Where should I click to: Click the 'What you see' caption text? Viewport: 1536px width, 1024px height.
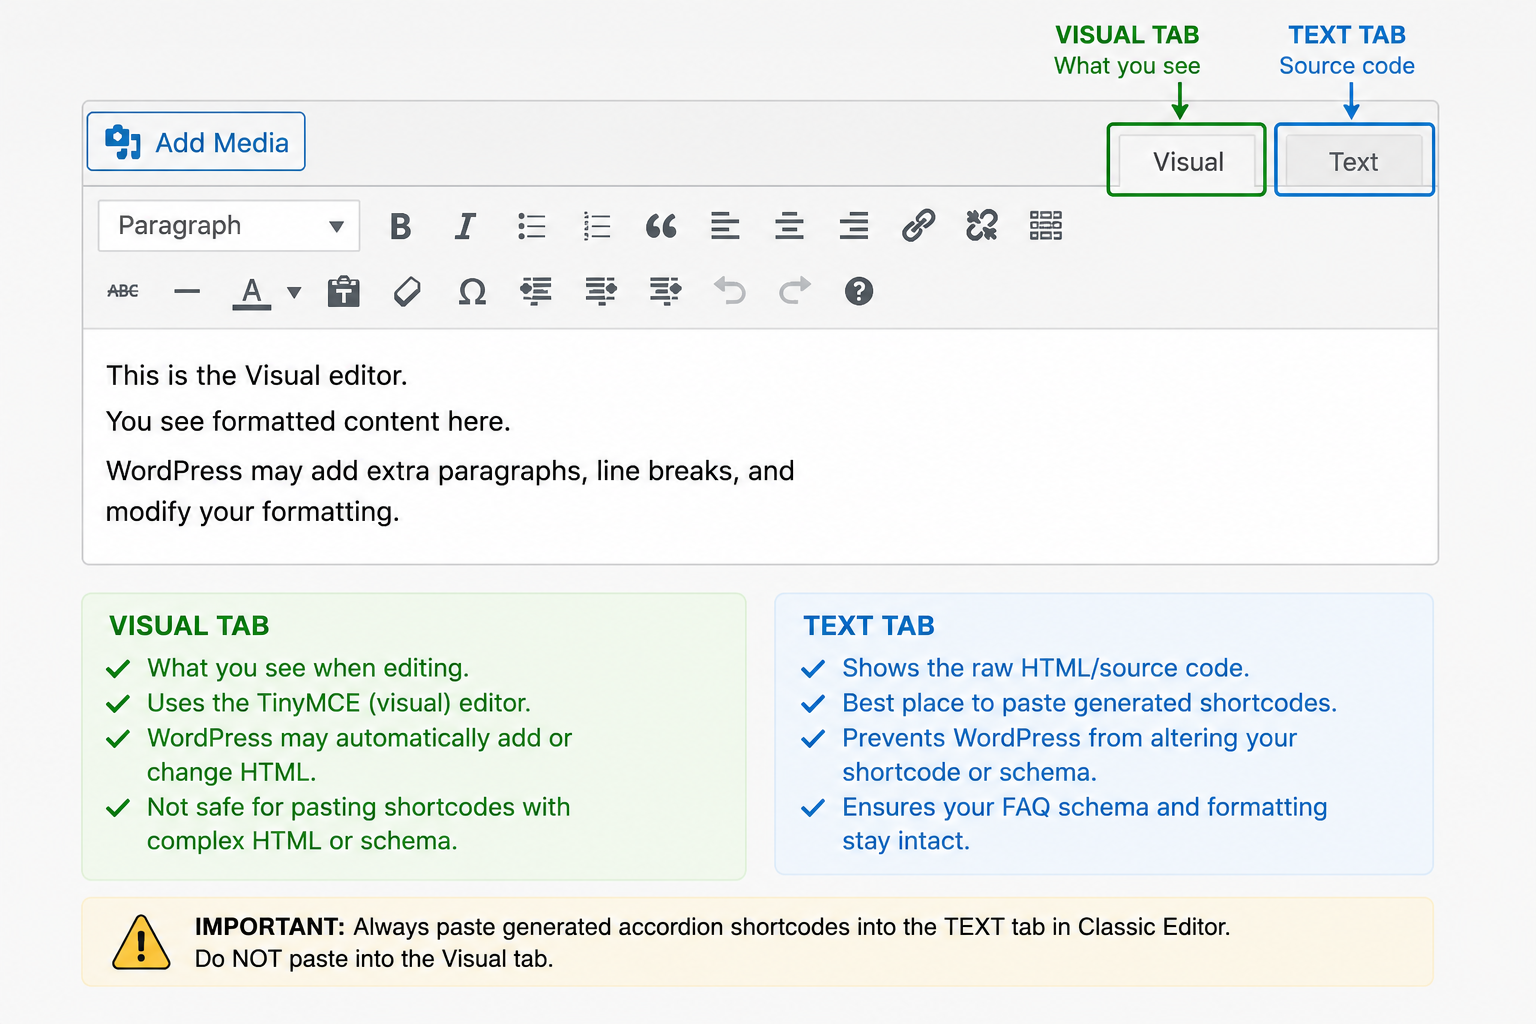(x=1127, y=66)
